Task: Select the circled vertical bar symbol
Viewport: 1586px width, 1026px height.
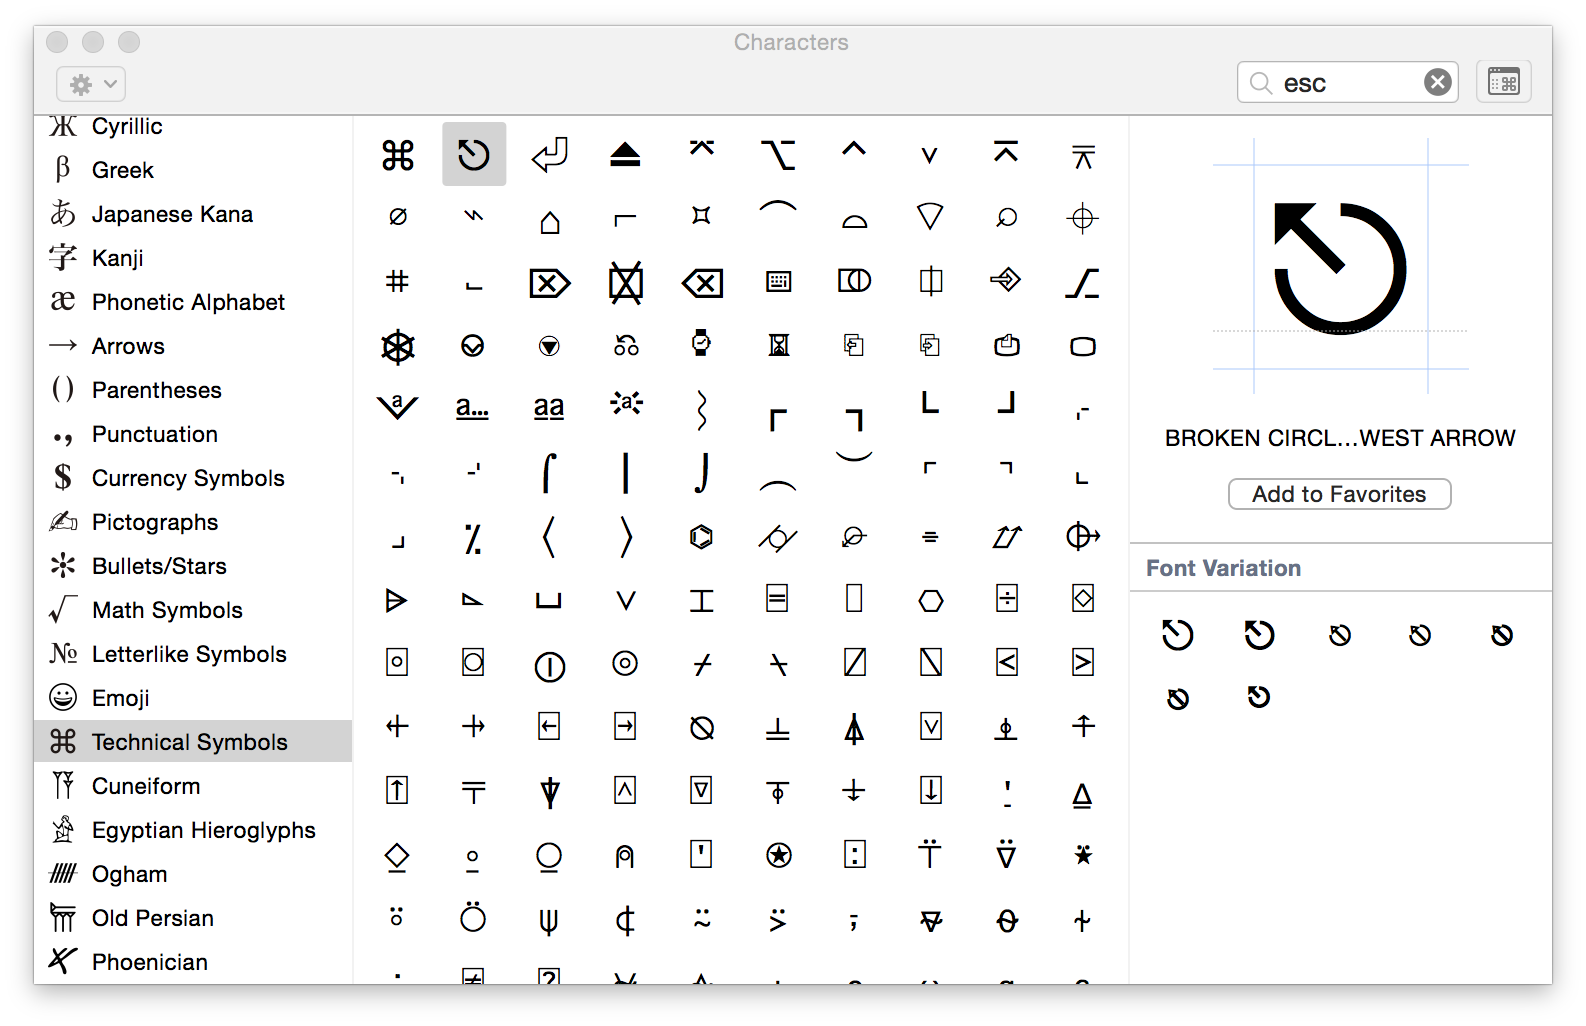Action: tap(550, 666)
